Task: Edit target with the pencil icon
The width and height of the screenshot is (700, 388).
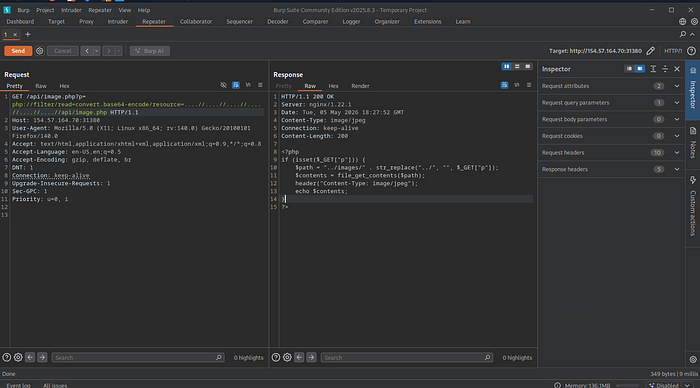Action: [650, 51]
